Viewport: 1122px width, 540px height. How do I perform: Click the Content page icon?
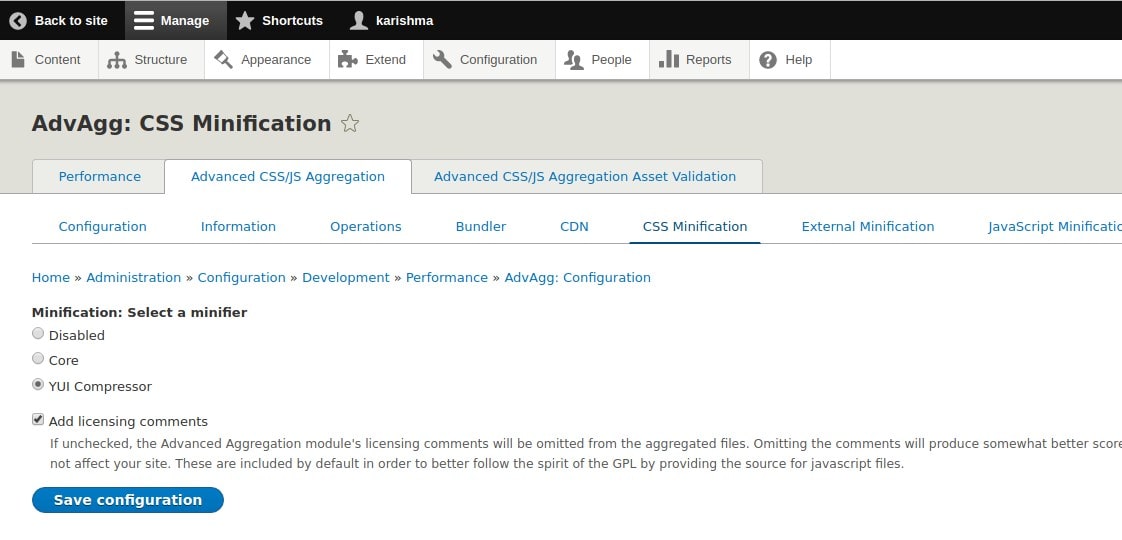pyautogui.click(x=18, y=59)
